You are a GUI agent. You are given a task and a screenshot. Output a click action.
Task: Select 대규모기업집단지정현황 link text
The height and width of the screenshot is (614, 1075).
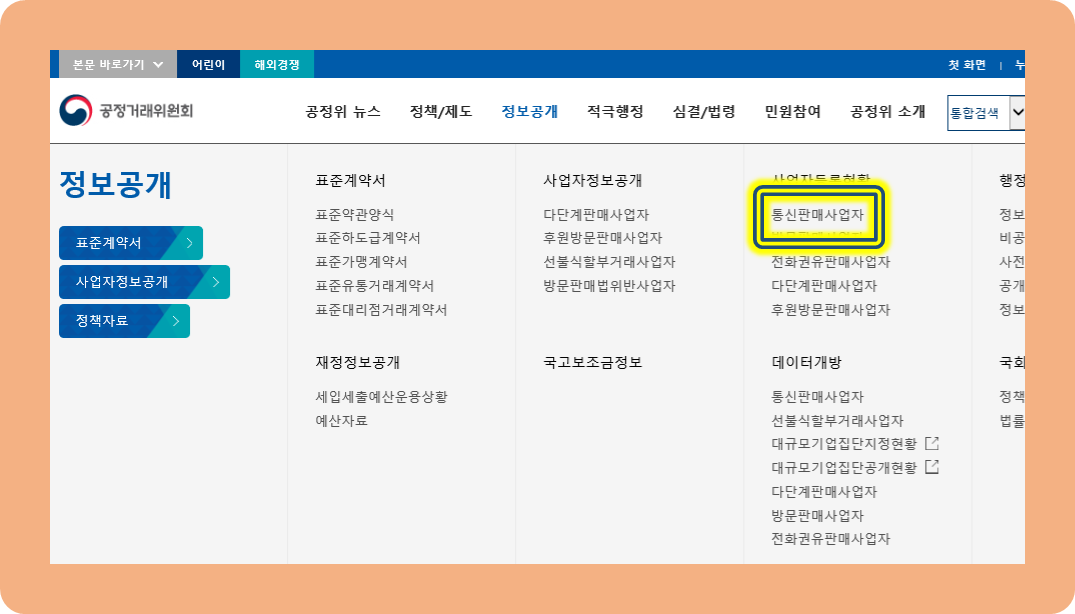[844, 444]
